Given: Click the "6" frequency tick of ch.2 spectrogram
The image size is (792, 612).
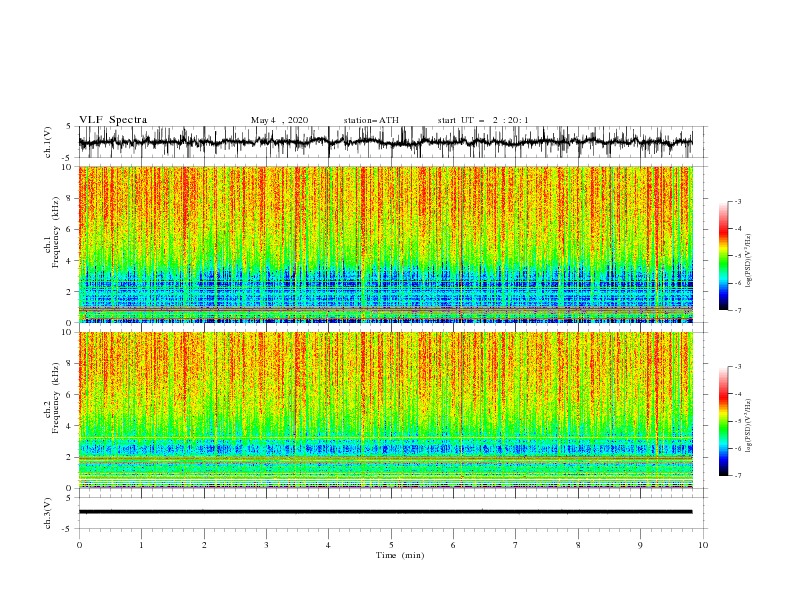Looking at the screenshot, I should tap(69, 395).
